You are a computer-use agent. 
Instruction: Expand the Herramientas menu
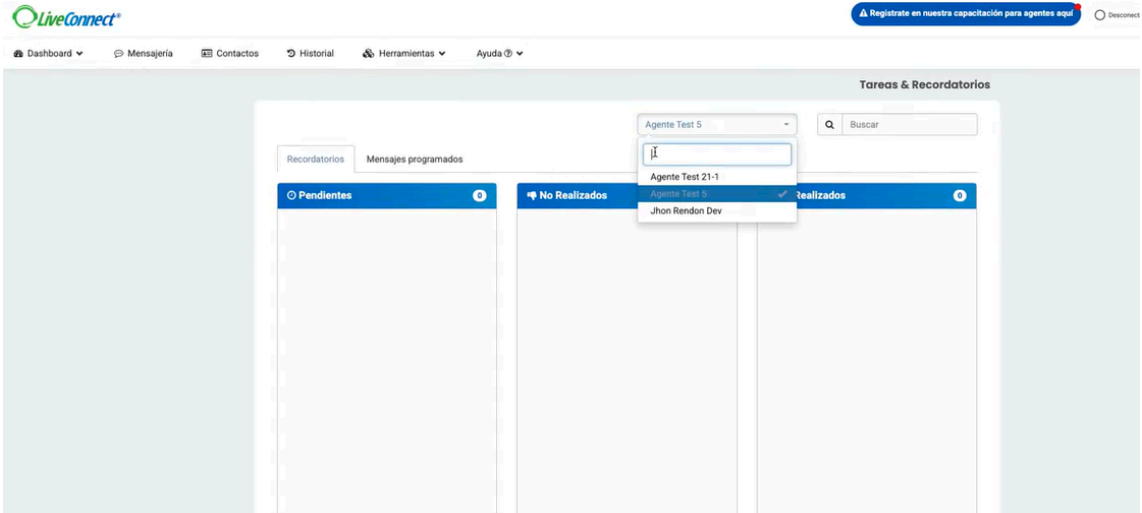tap(403, 53)
